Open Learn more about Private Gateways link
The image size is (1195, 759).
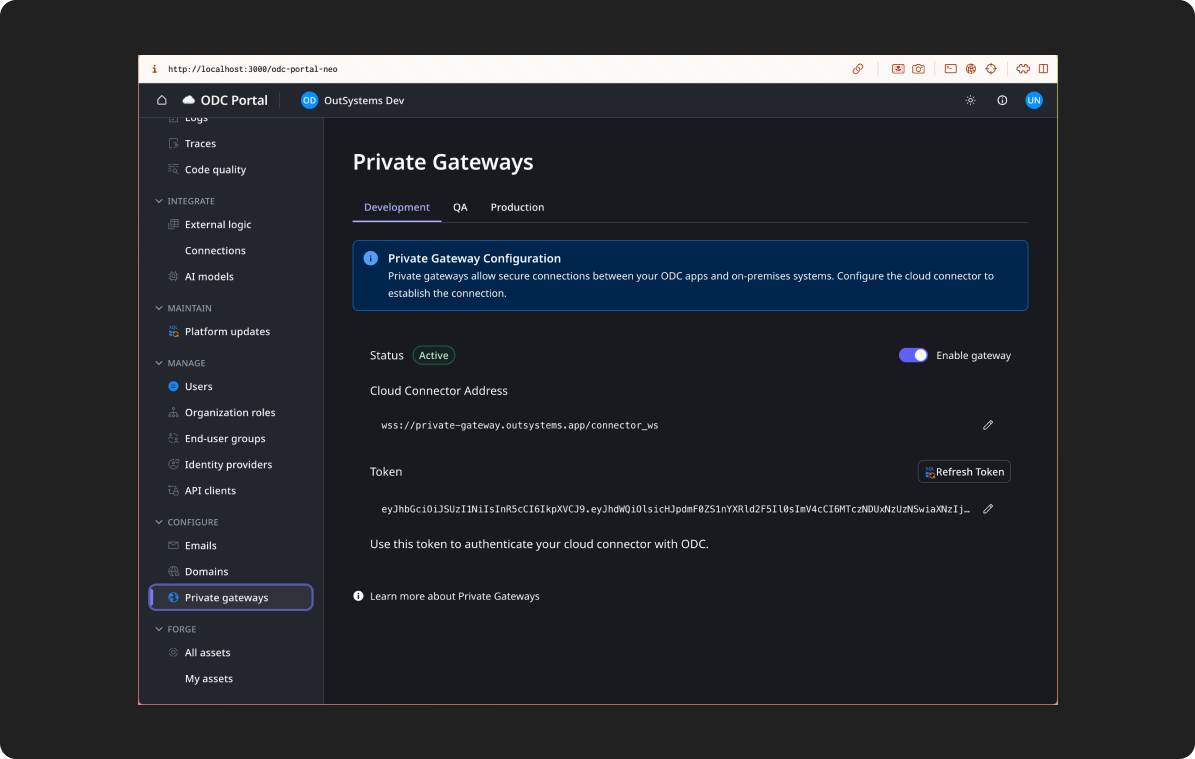coord(454,596)
